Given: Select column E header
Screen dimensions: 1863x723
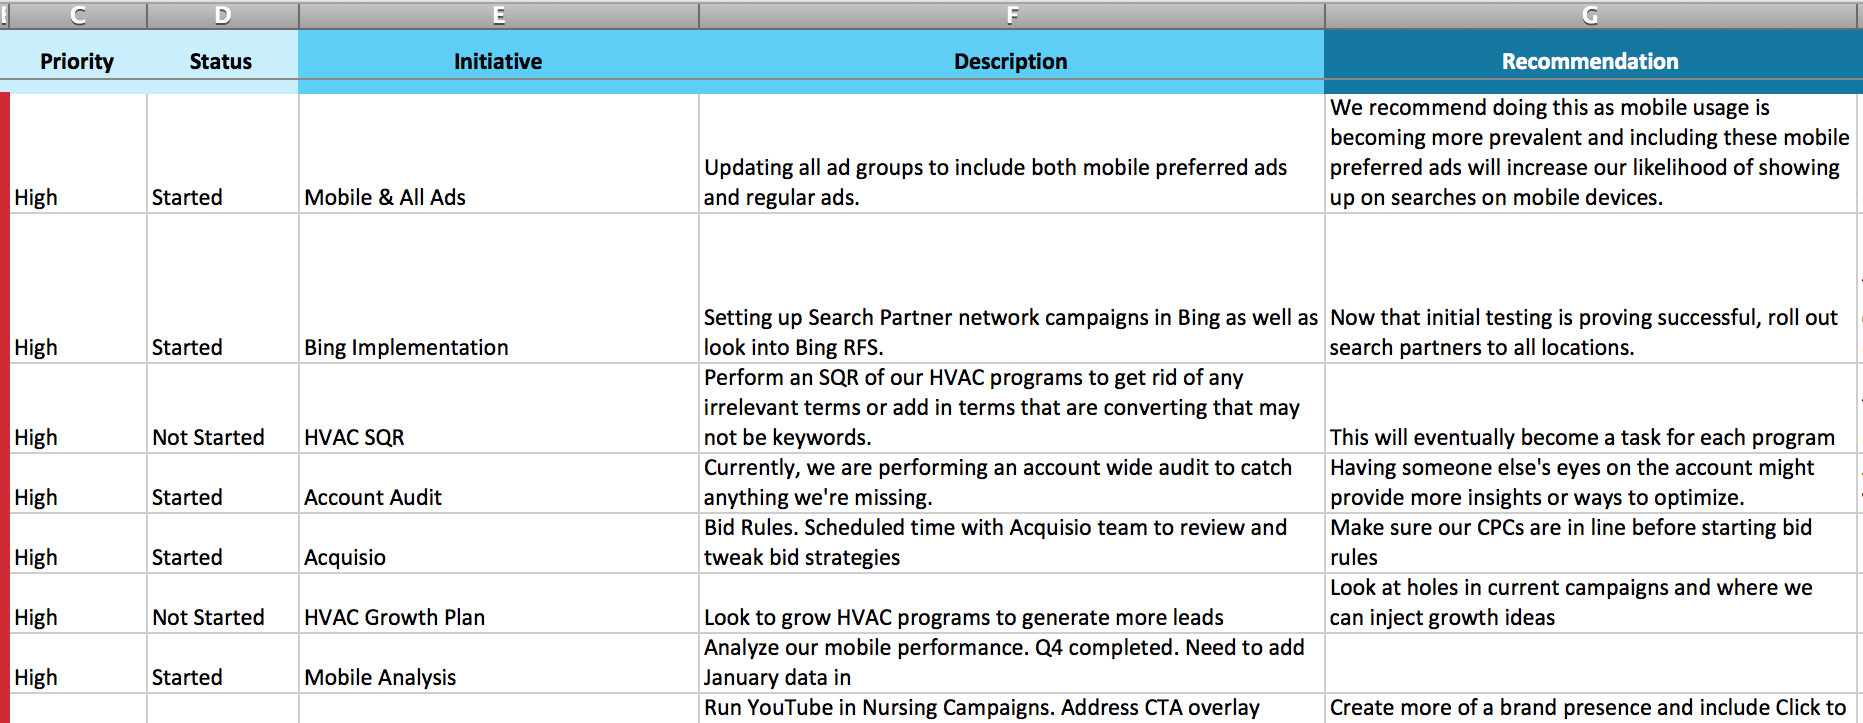Looking at the screenshot, I should 498,15.
